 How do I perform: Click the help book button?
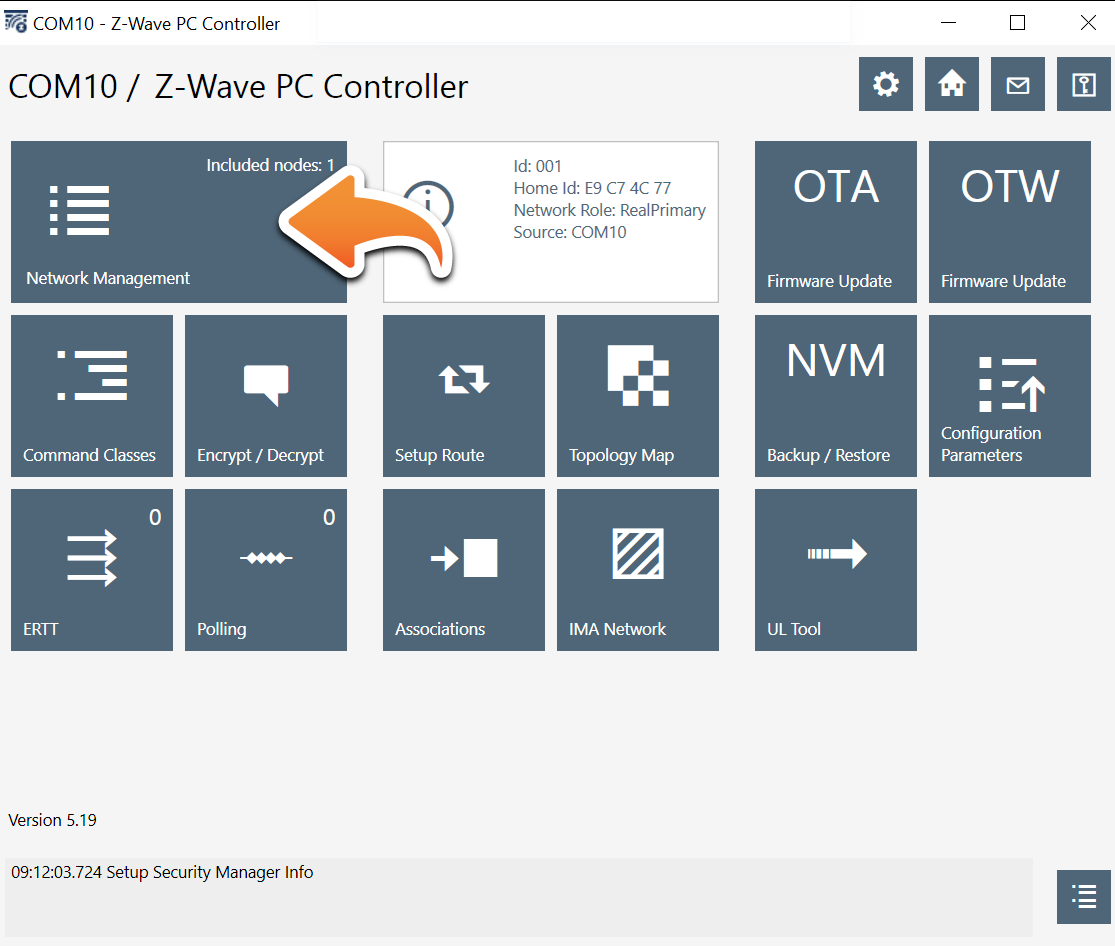click(x=1084, y=84)
